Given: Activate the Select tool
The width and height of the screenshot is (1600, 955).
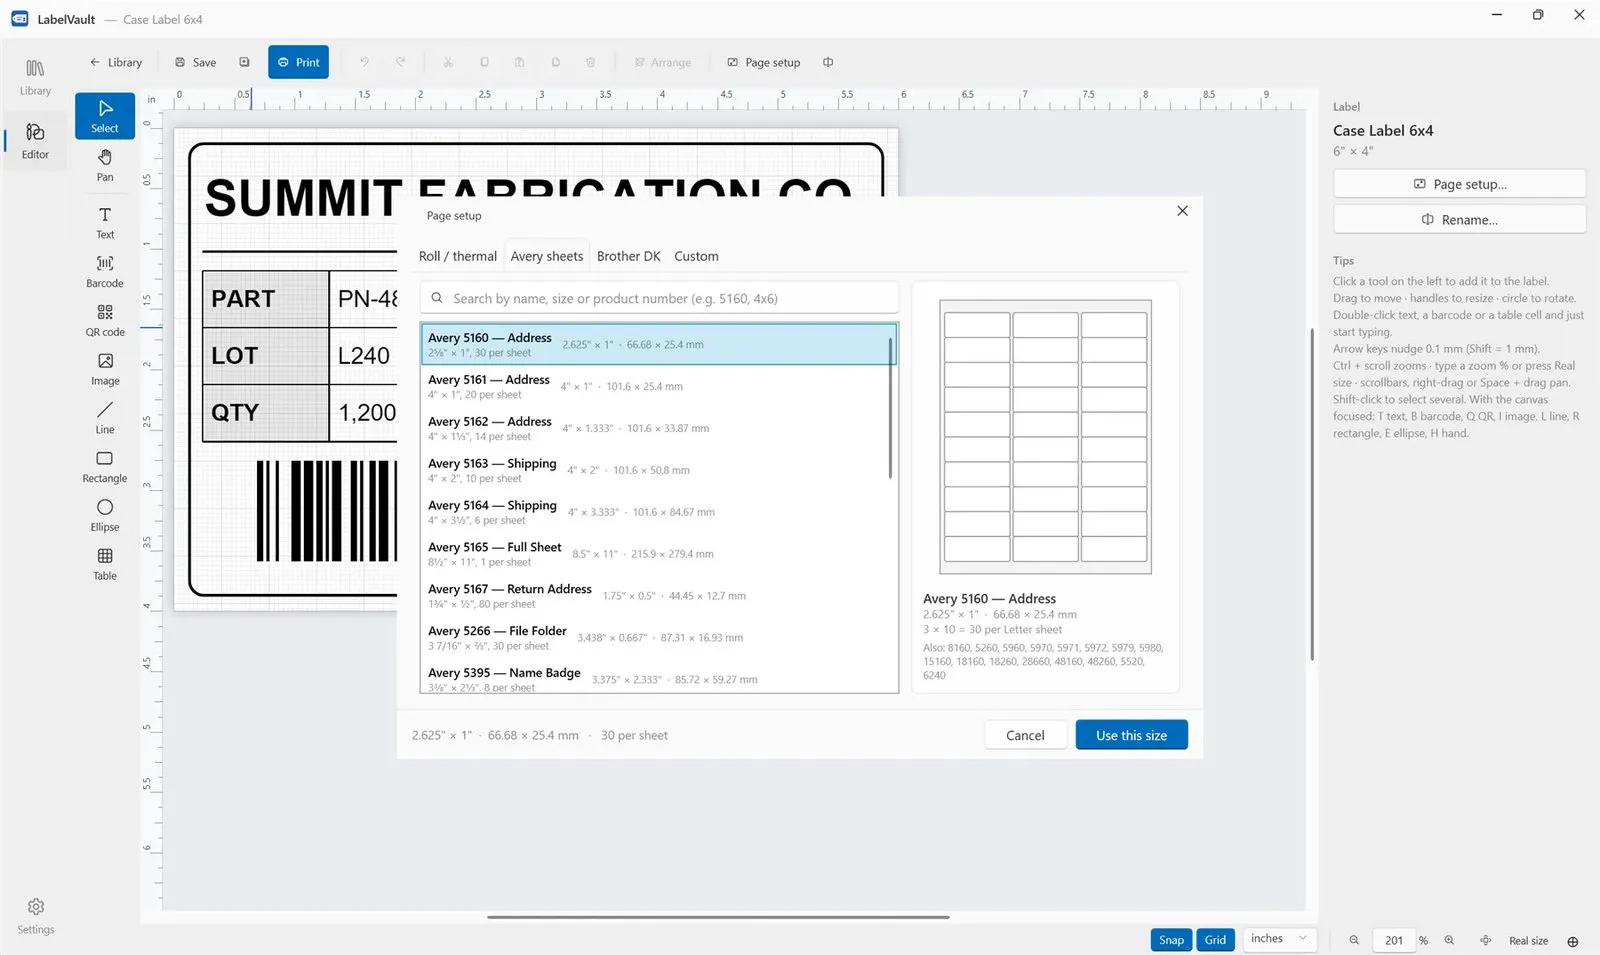Looking at the screenshot, I should pyautogui.click(x=105, y=116).
